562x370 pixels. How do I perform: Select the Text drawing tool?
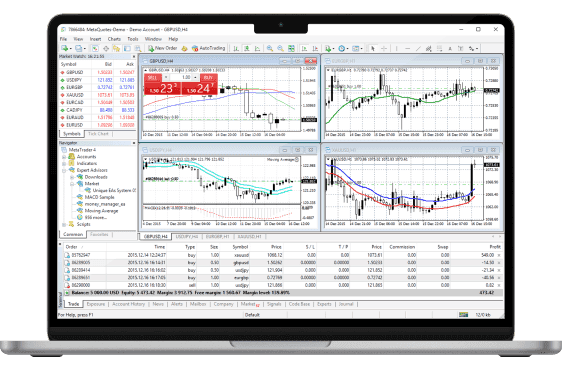point(450,48)
